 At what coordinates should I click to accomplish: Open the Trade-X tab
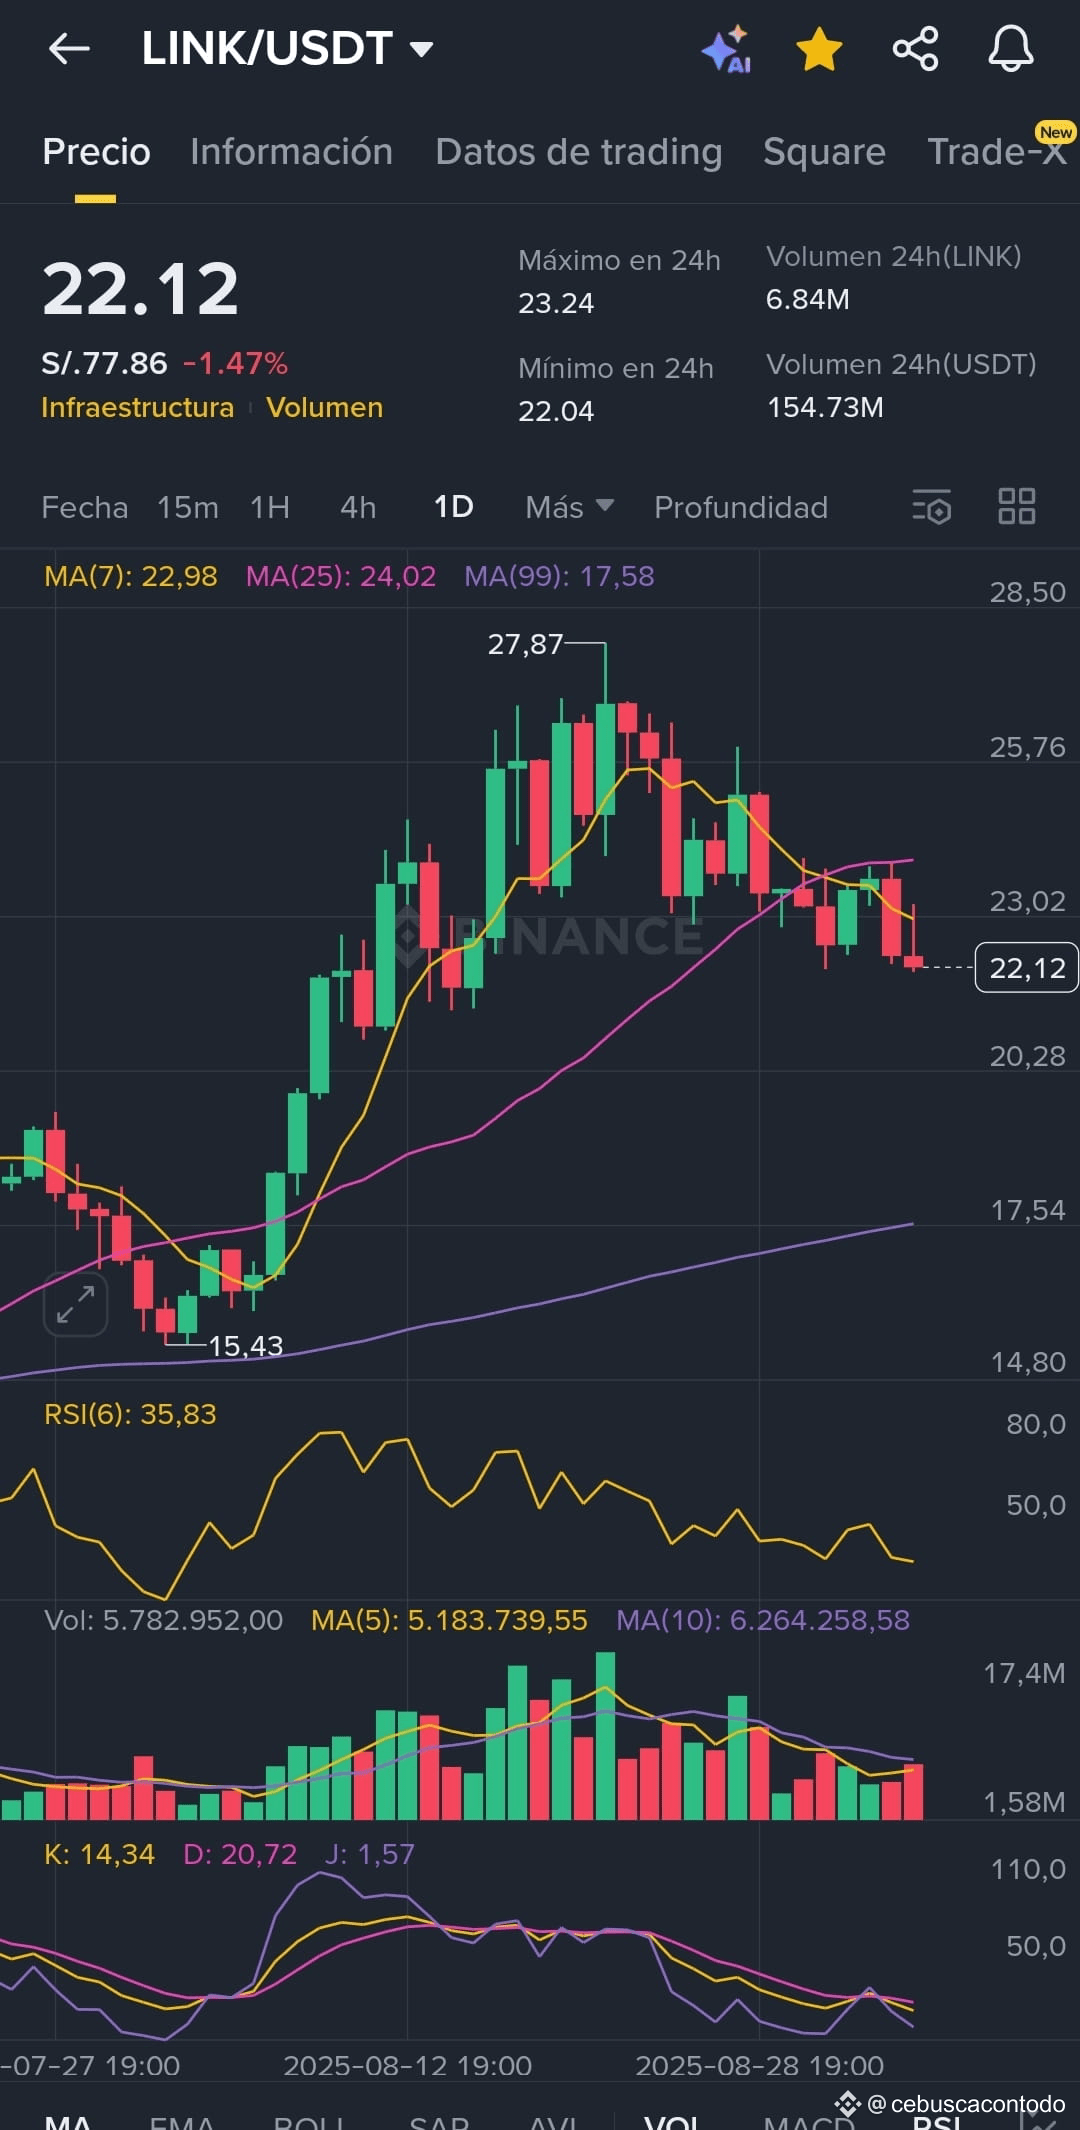(998, 151)
